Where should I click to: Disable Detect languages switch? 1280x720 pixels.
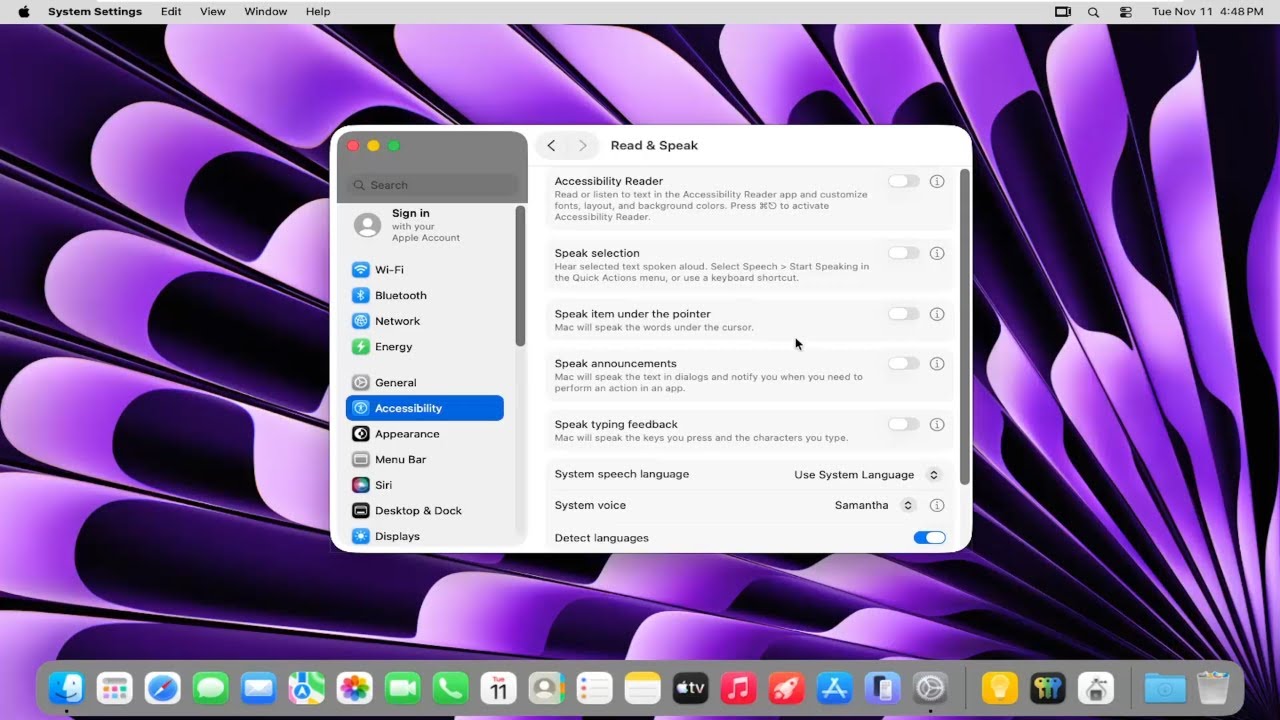tap(929, 538)
